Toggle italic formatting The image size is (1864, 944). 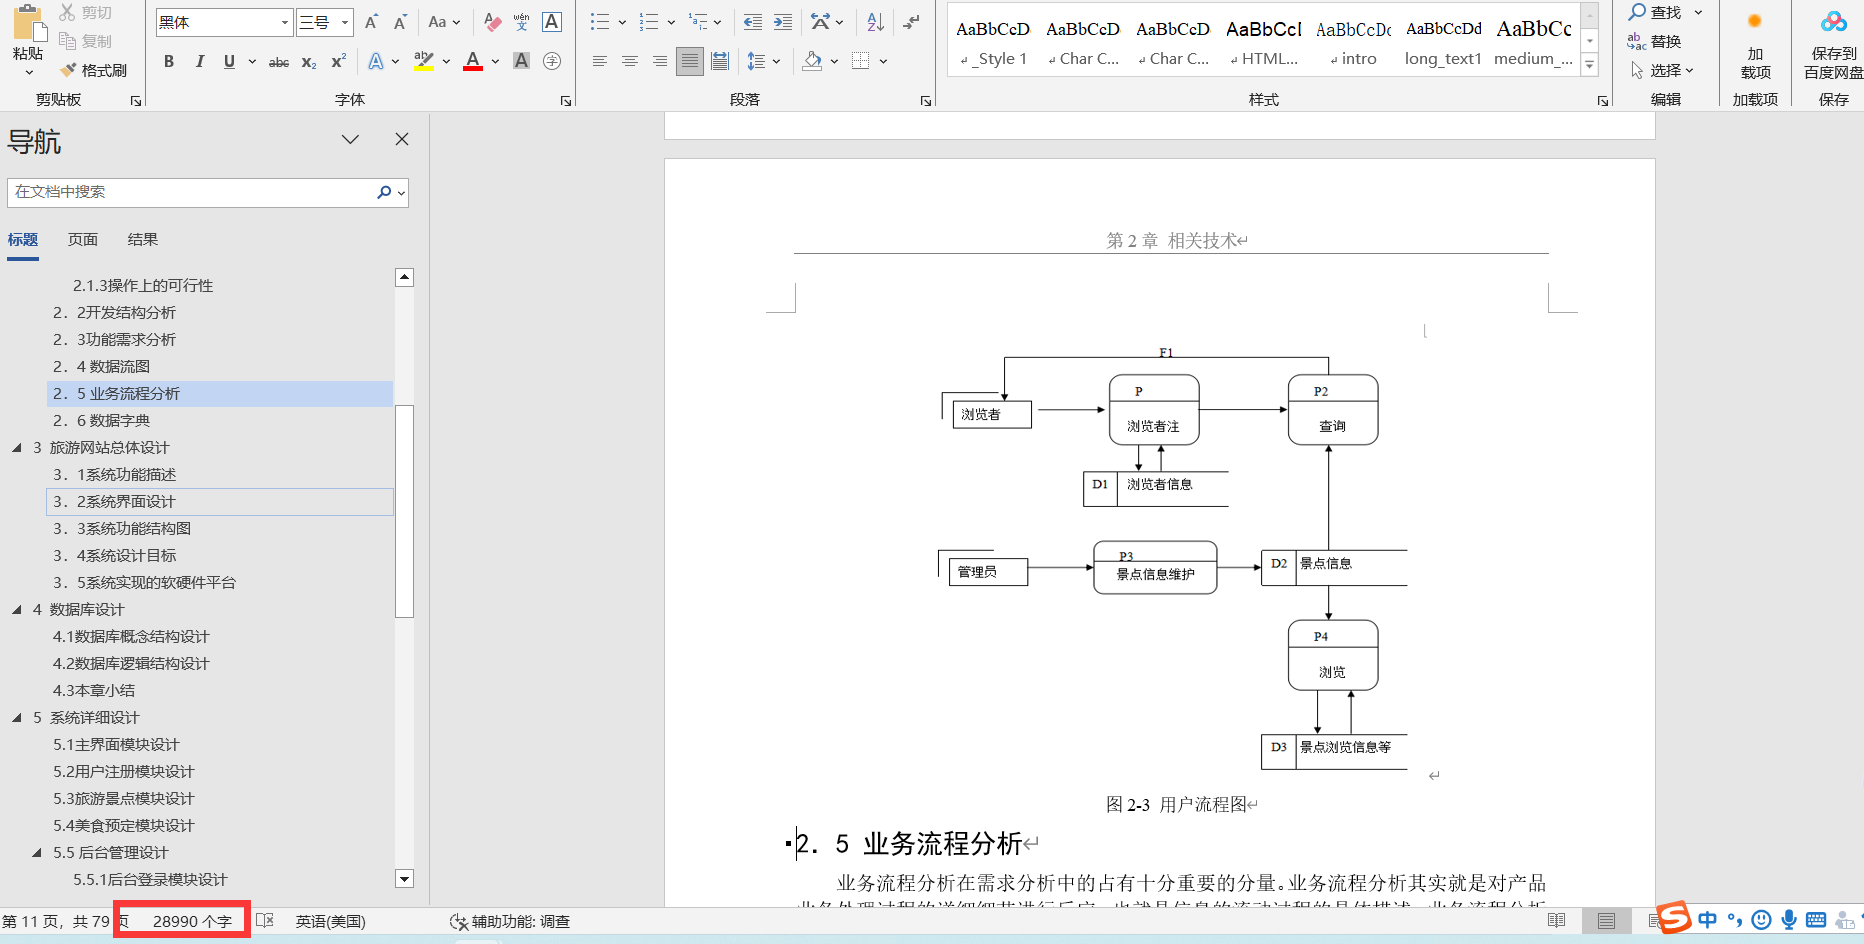(x=199, y=62)
